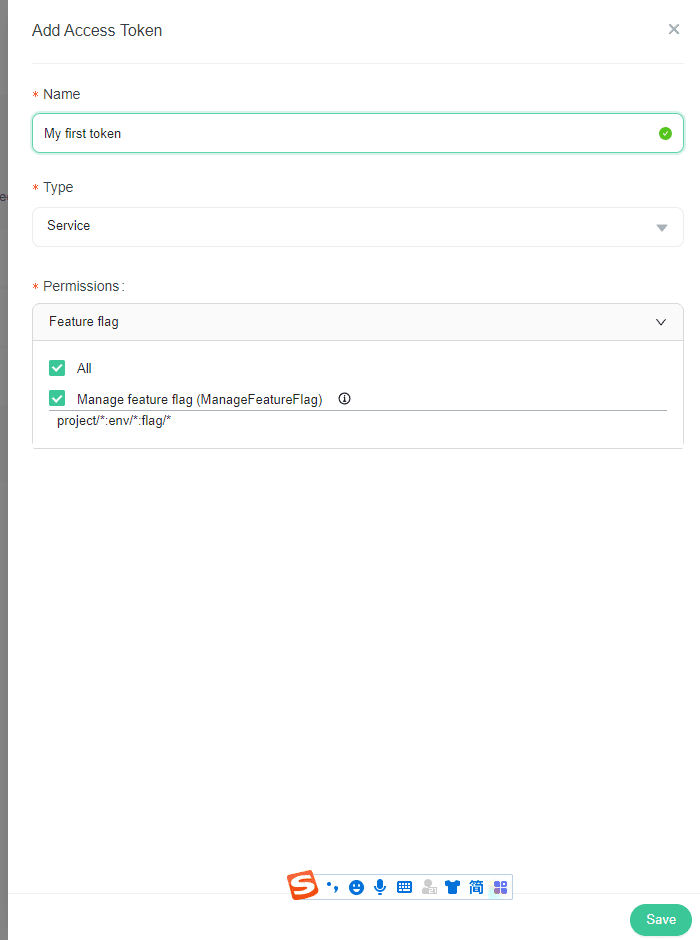Click the Sogou input method logo
The image size is (700, 940).
pyautogui.click(x=303, y=886)
